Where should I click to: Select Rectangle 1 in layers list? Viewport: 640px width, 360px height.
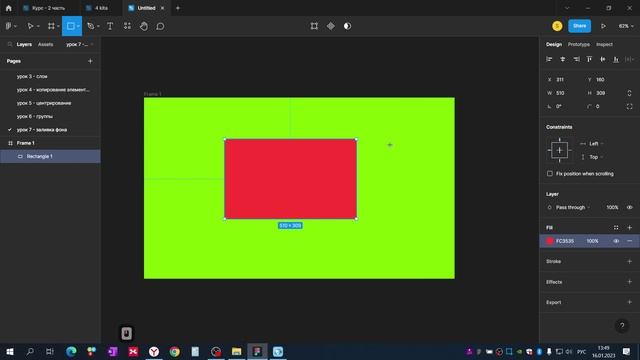point(50,156)
